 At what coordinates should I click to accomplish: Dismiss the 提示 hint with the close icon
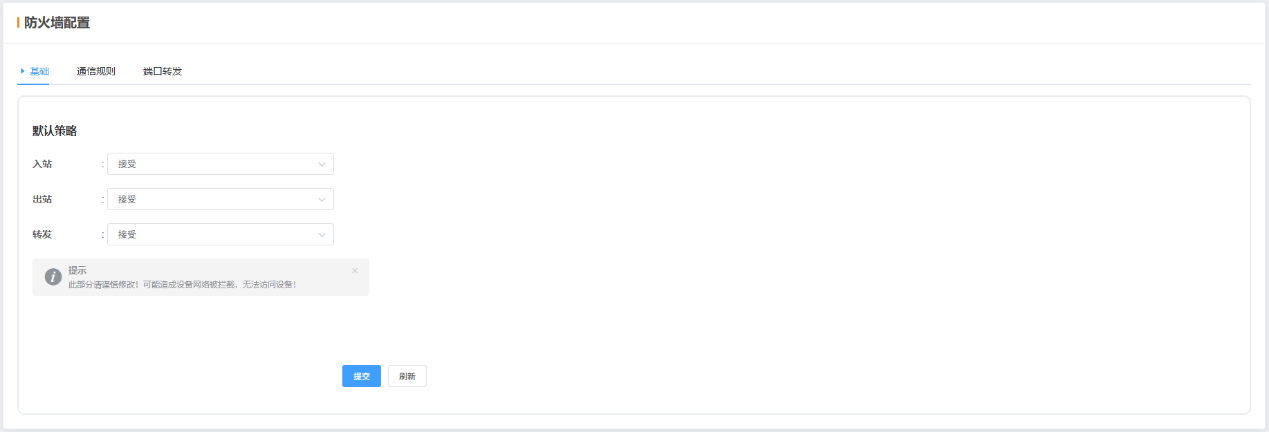(x=355, y=270)
